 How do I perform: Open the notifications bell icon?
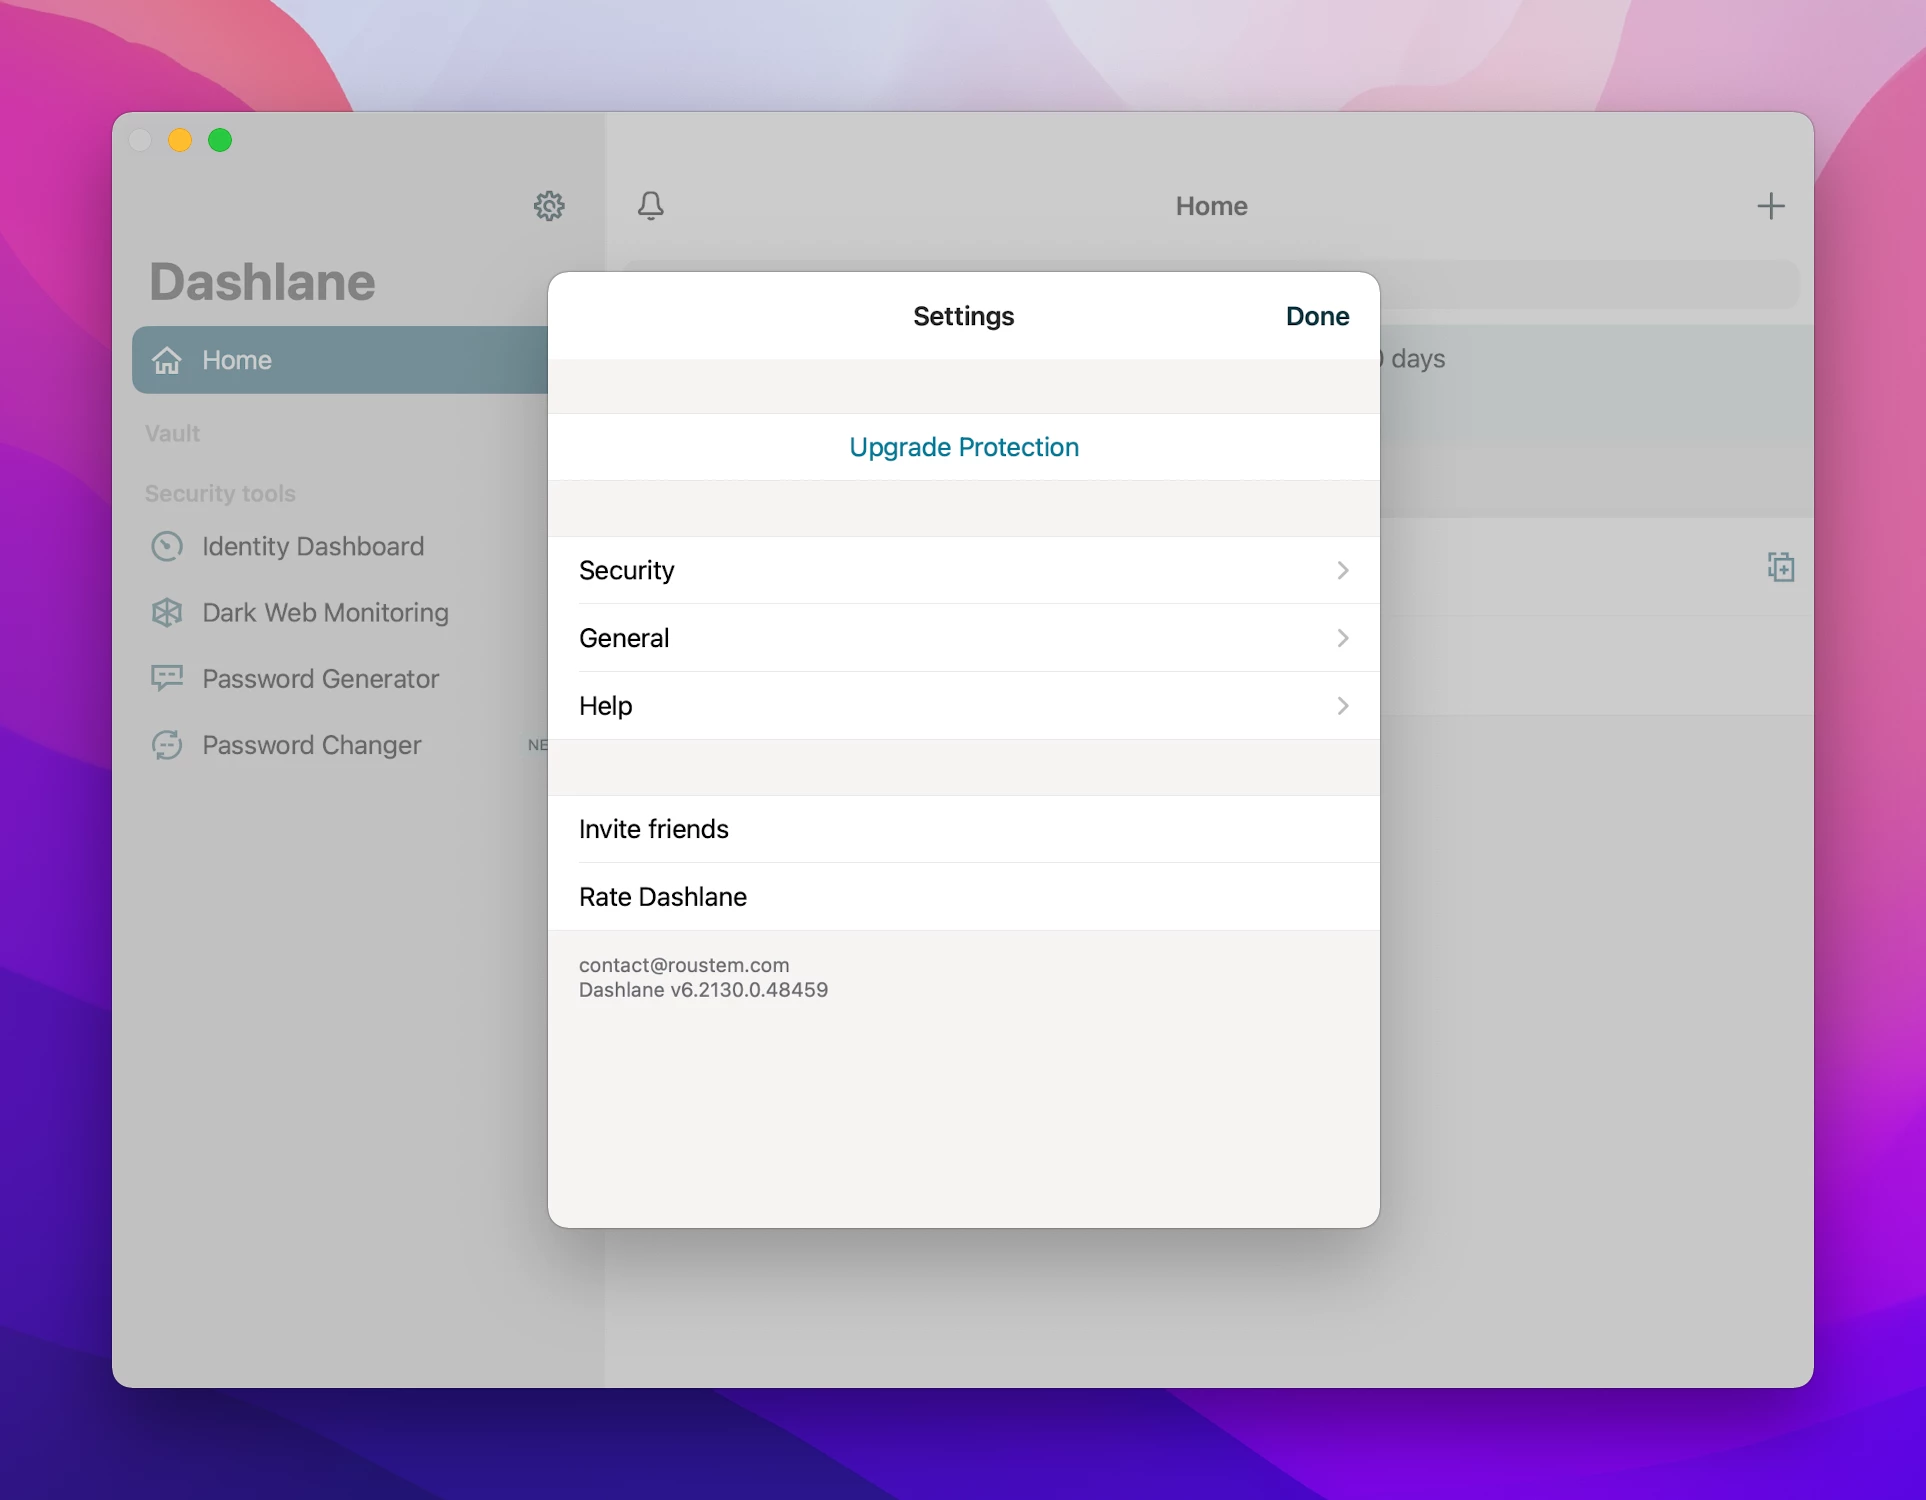pyautogui.click(x=651, y=206)
